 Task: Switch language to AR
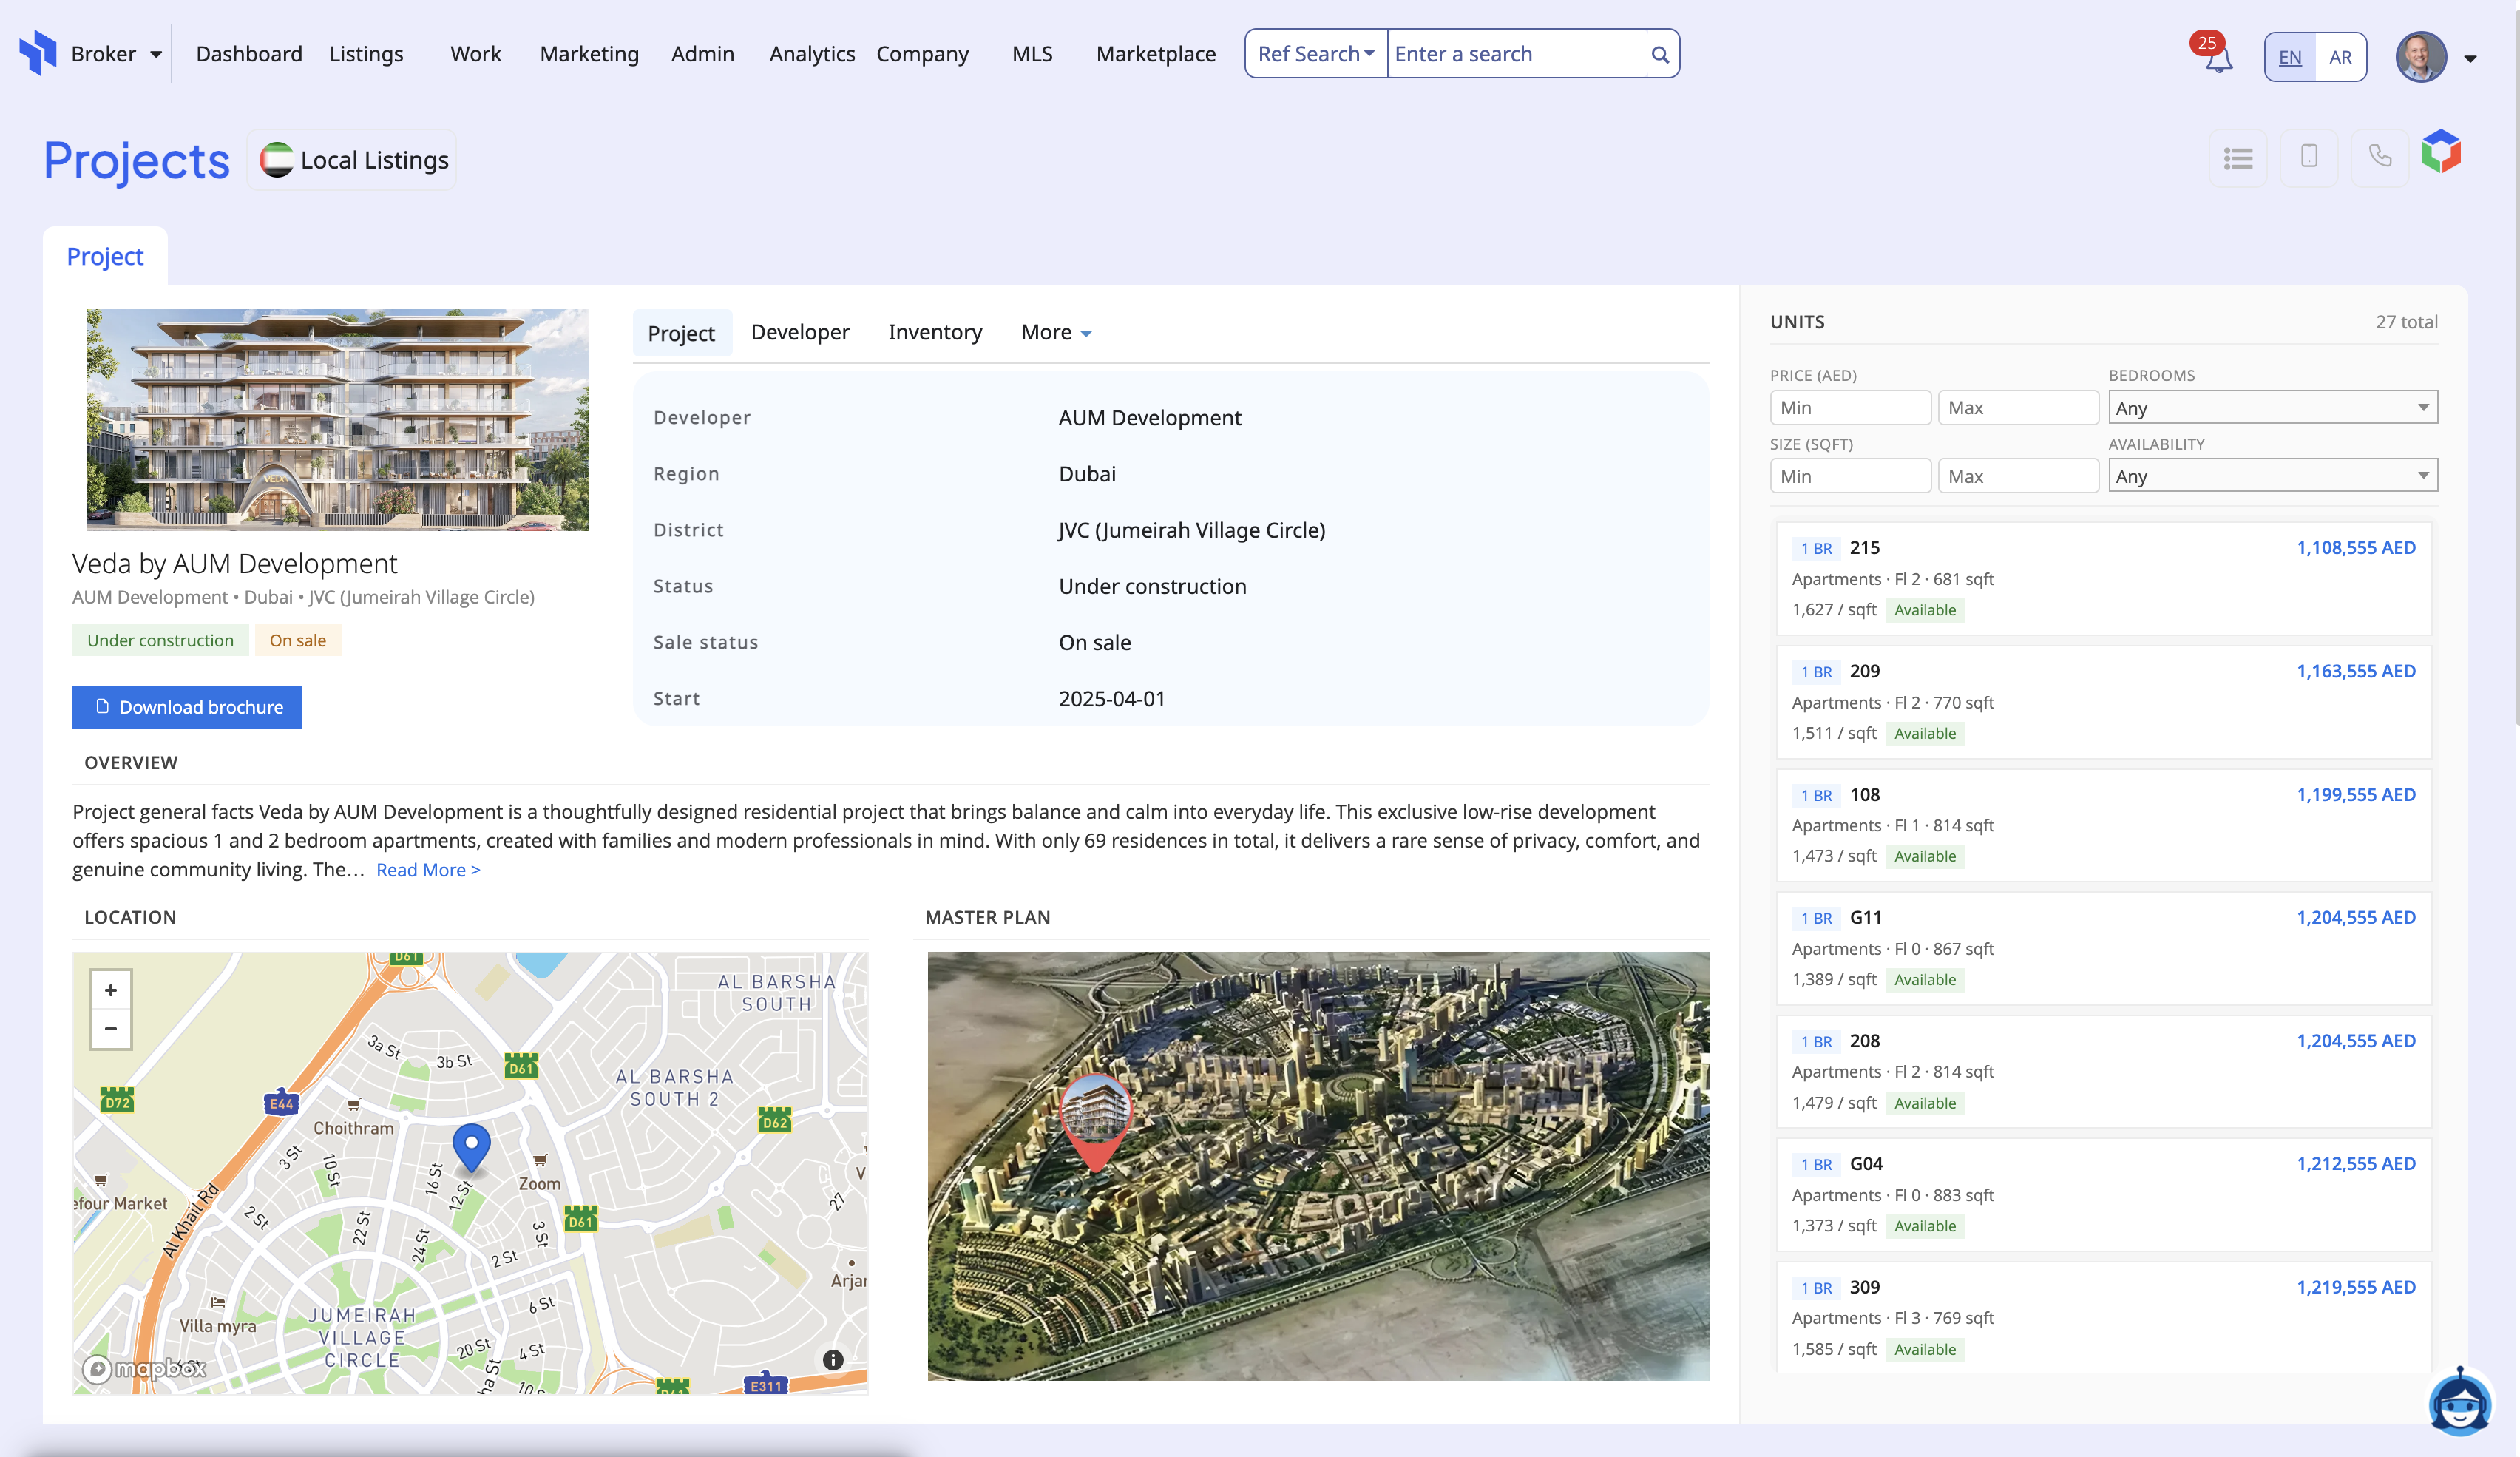coord(2340,57)
